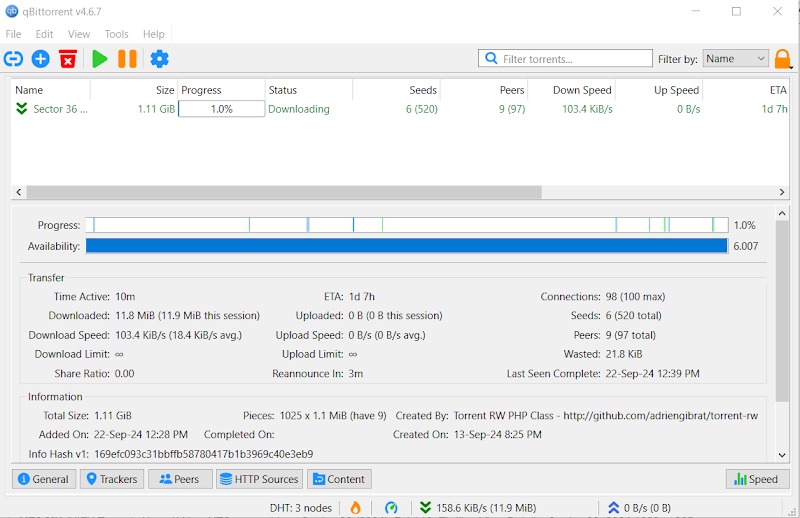Click the Downloading status cell
Viewport: 800px width, 518px height.
tap(299, 109)
